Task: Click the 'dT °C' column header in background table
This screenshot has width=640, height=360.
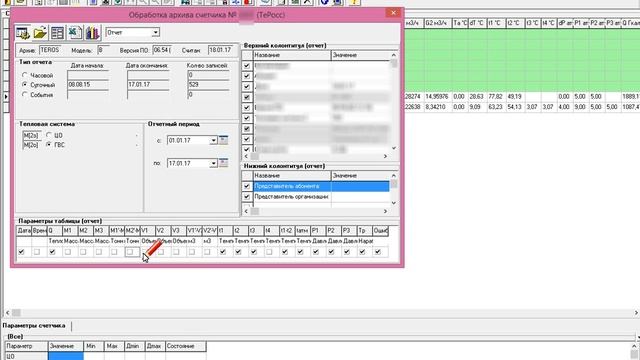Action: (476, 23)
